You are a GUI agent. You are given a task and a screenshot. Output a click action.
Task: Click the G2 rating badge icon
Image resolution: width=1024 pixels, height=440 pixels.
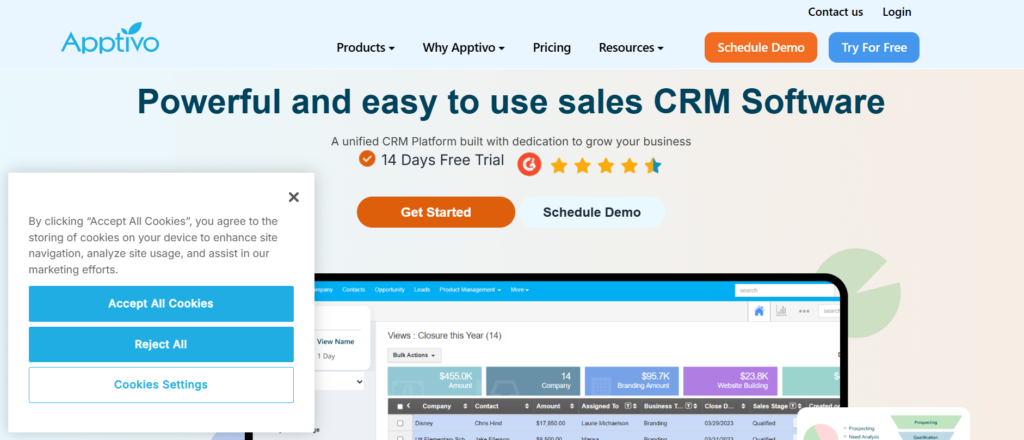[529, 164]
